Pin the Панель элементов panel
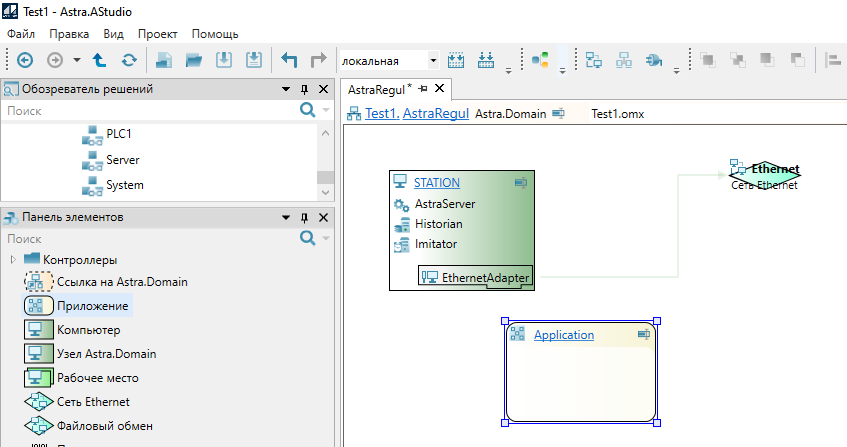 click(305, 217)
